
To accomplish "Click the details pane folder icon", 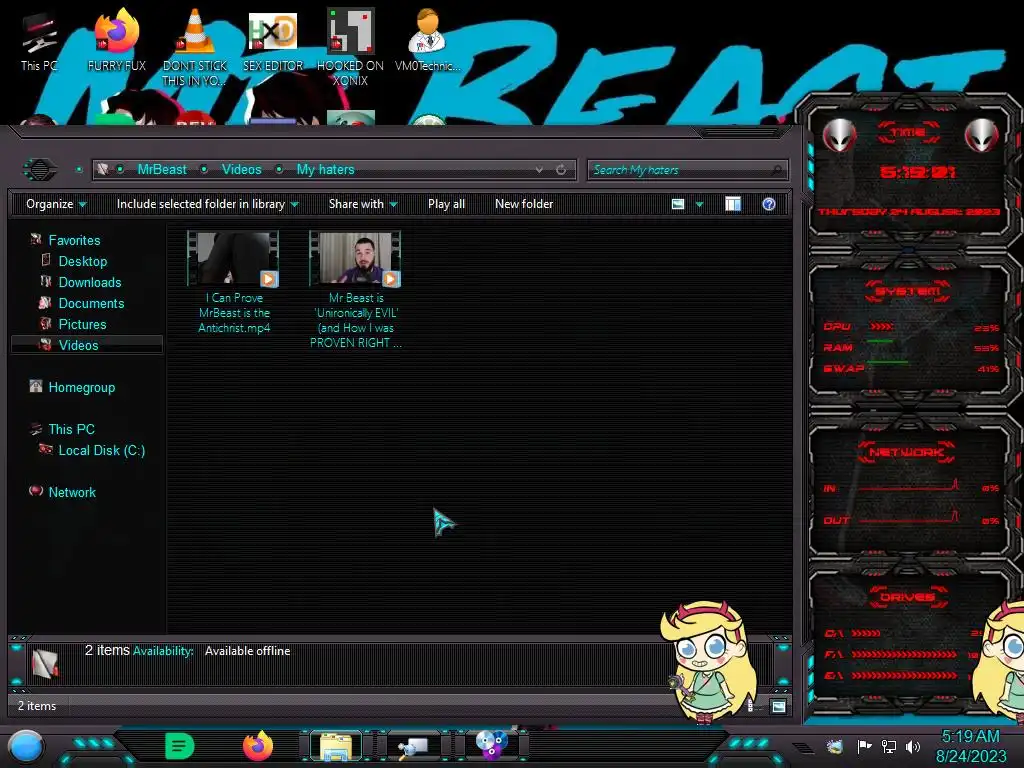I will (x=45, y=664).
